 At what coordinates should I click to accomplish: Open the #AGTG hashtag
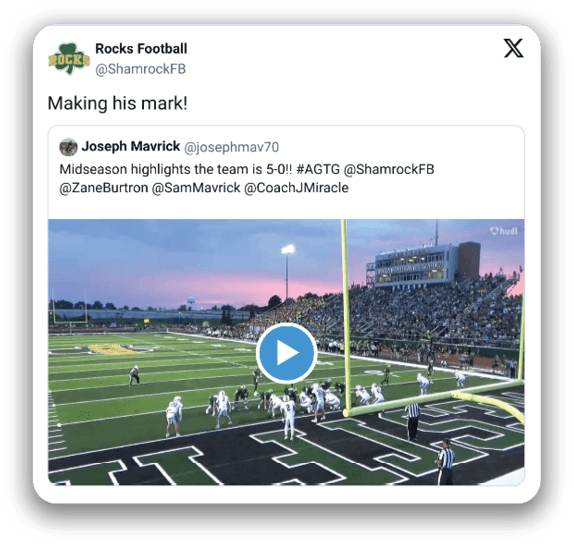pyautogui.click(x=318, y=169)
